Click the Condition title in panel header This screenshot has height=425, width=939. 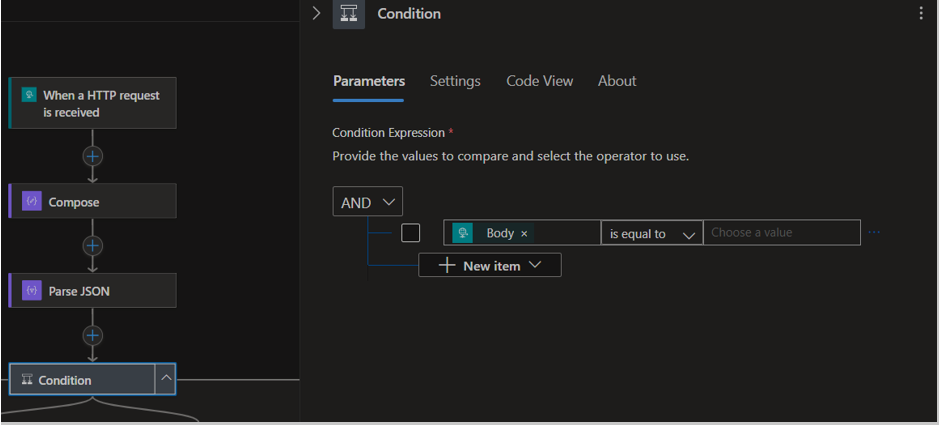[409, 14]
